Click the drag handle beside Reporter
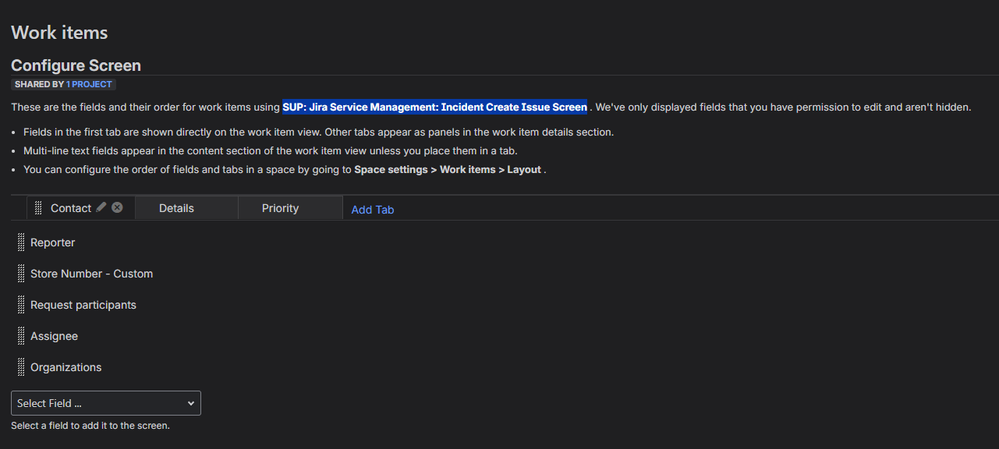 point(21,243)
